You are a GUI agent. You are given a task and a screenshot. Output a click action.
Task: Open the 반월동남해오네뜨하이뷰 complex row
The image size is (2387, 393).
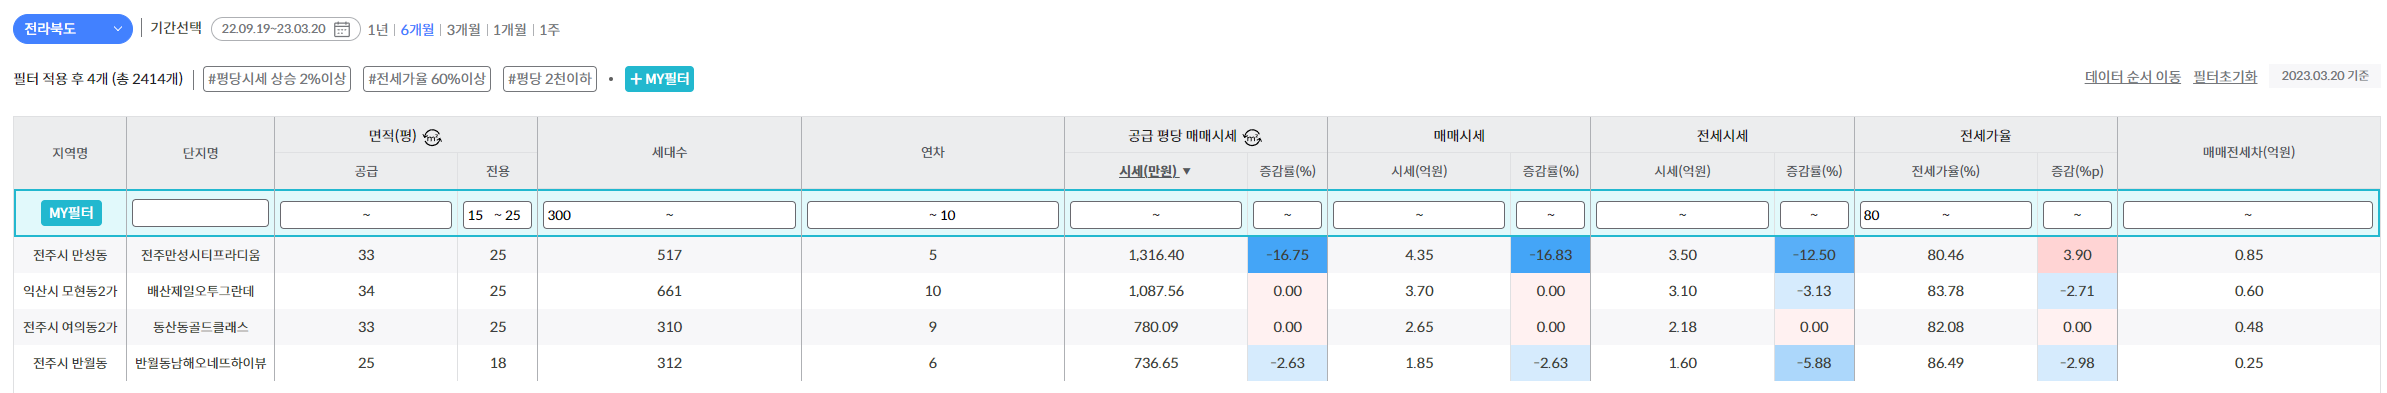[x=200, y=363]
